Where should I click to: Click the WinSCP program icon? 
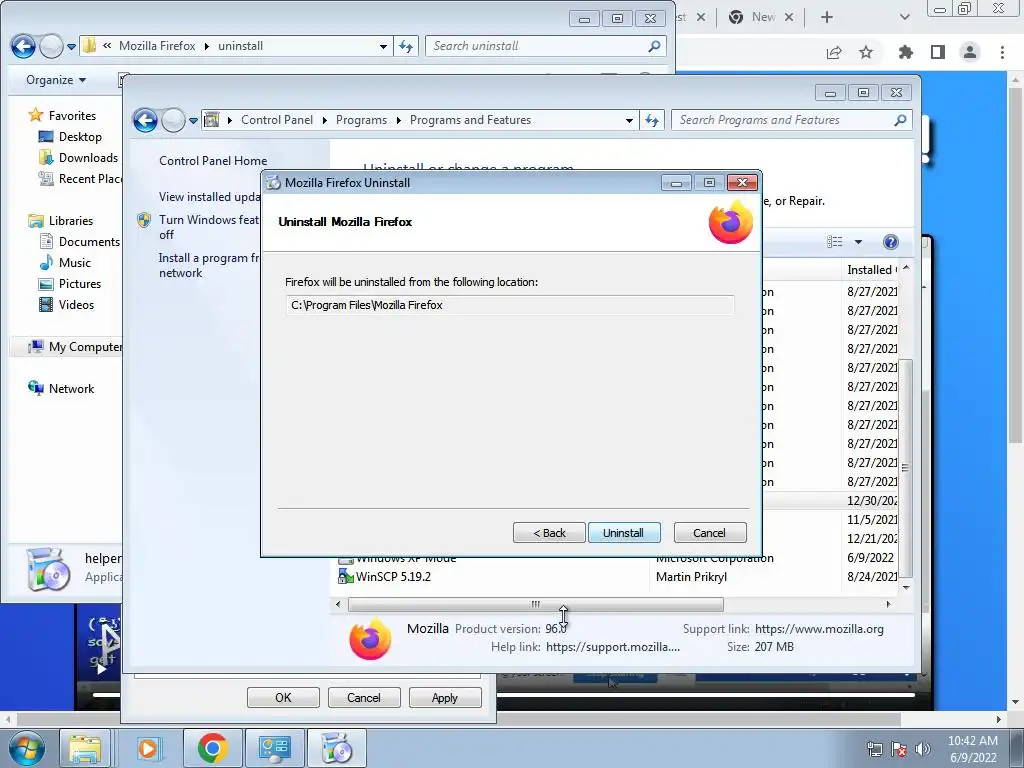point(345,577)
